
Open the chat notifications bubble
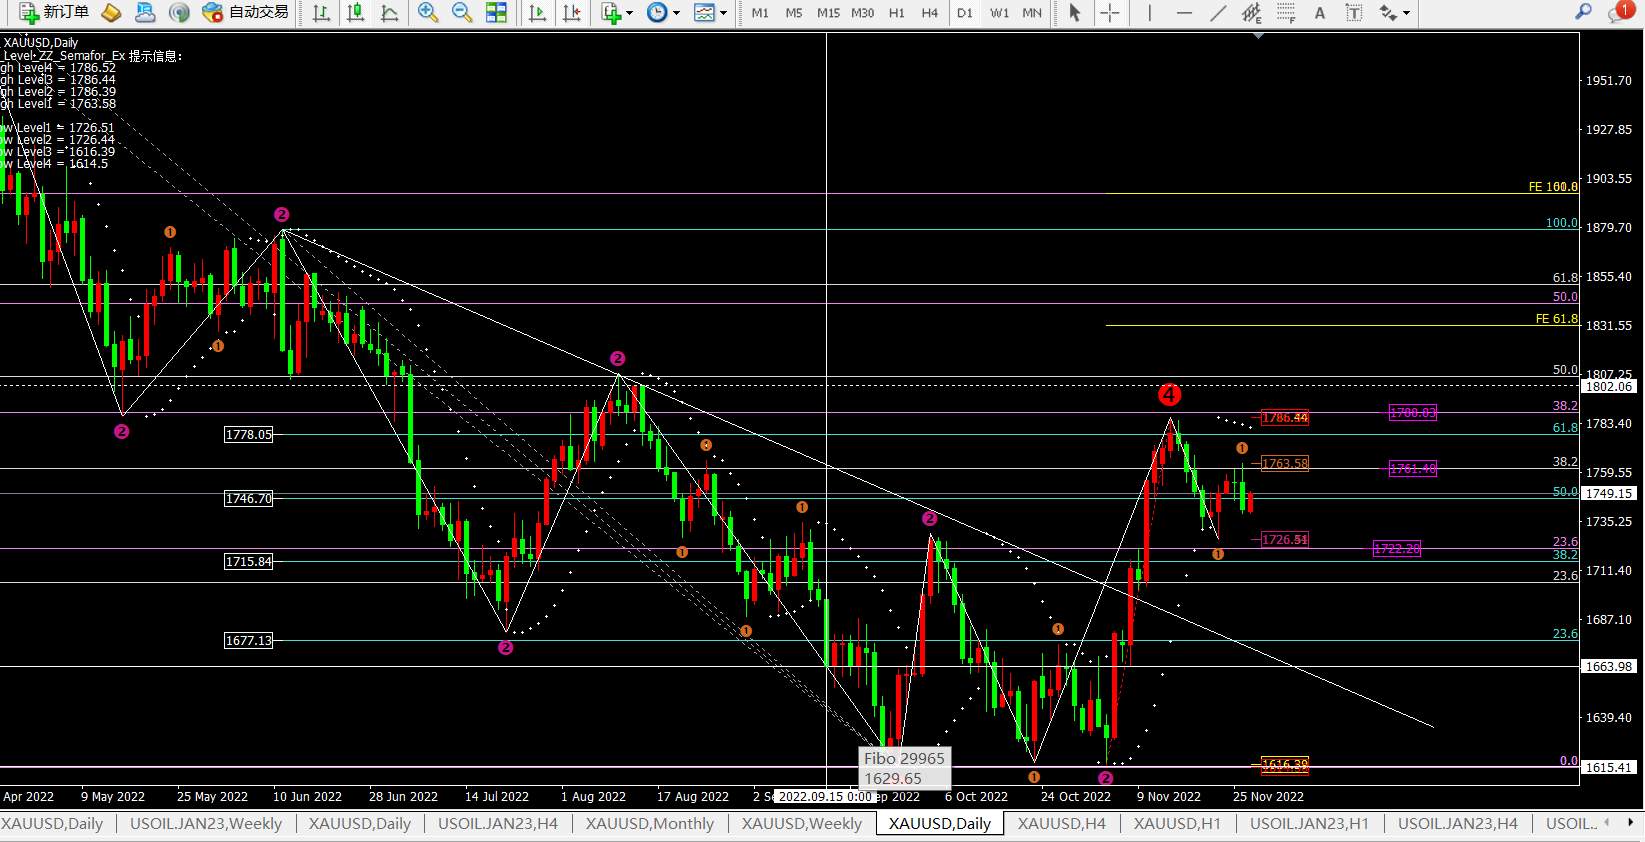[1619, 12]
